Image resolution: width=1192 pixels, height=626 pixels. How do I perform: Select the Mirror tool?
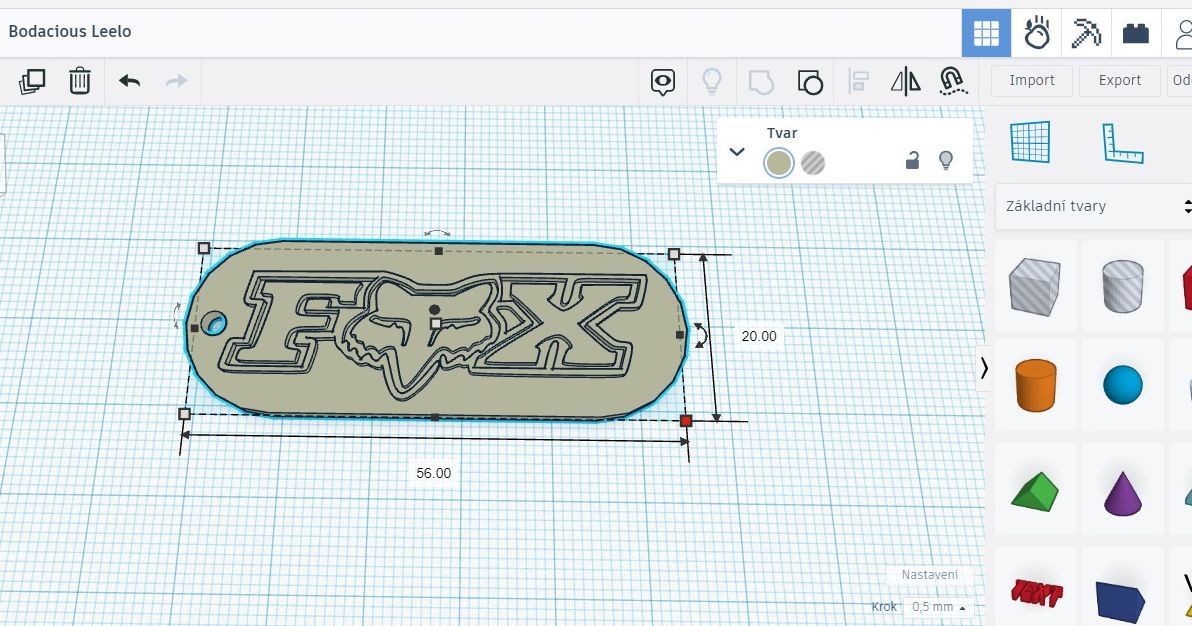(905, 81)
